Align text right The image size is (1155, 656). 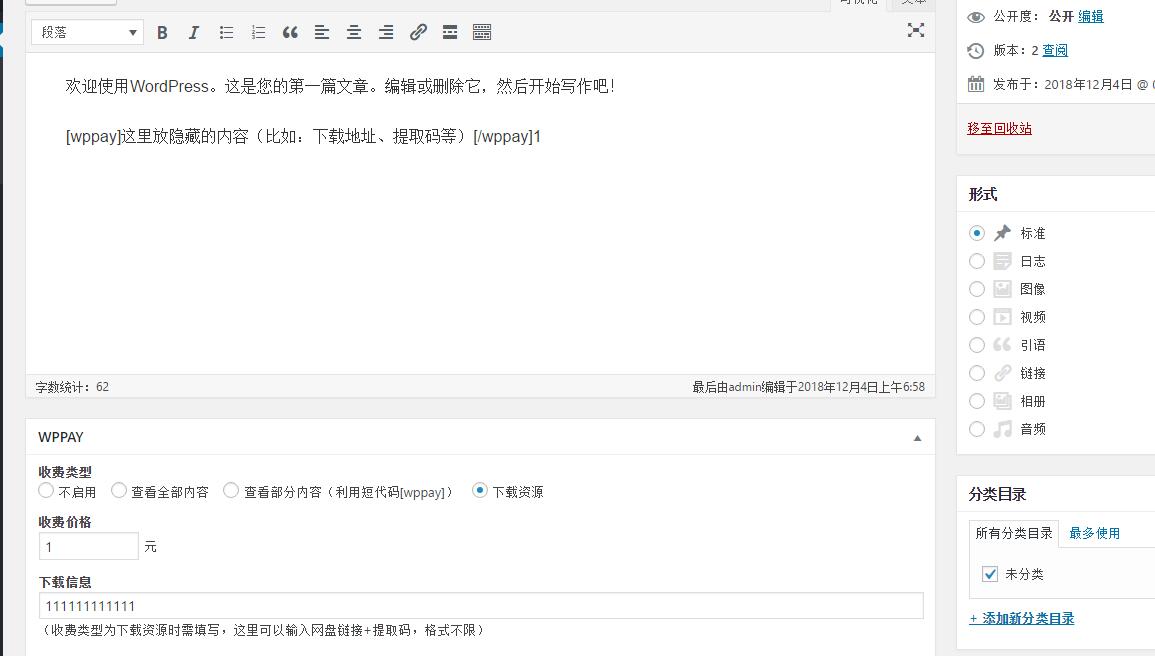pos(386,32)
